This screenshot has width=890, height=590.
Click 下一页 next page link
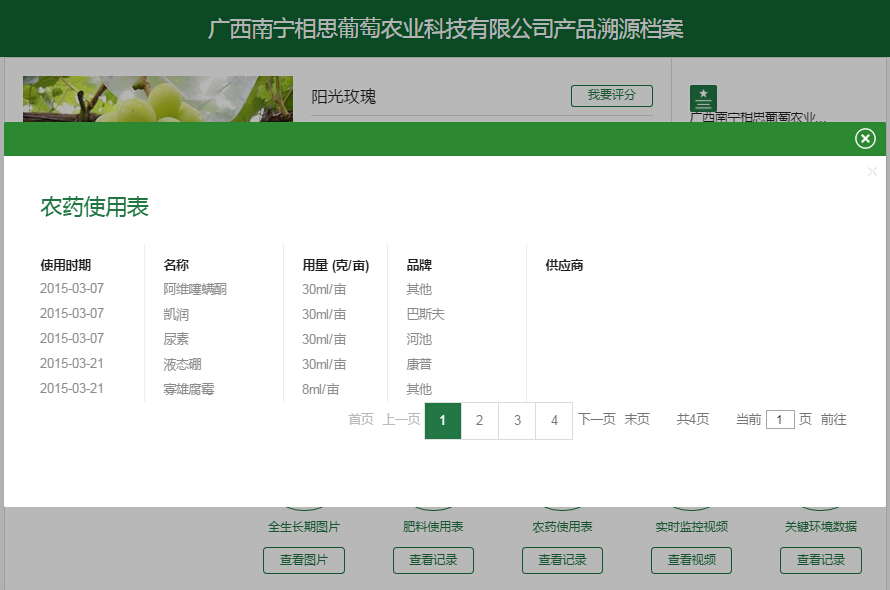click(x=596, y=420)
